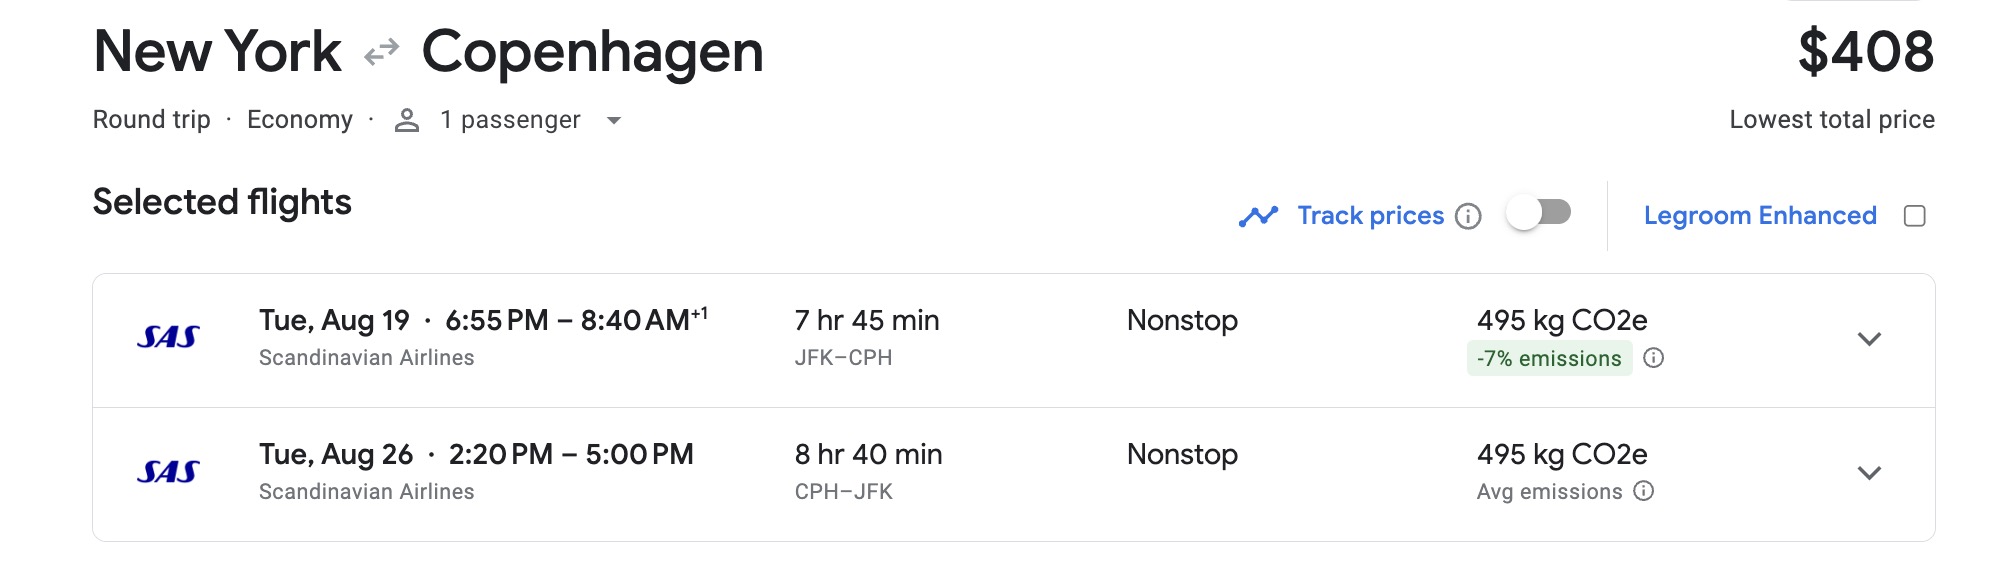2016x586 pixels.
Task: Enable the Track prices toggle
Action: click(x=1539, y=212)
